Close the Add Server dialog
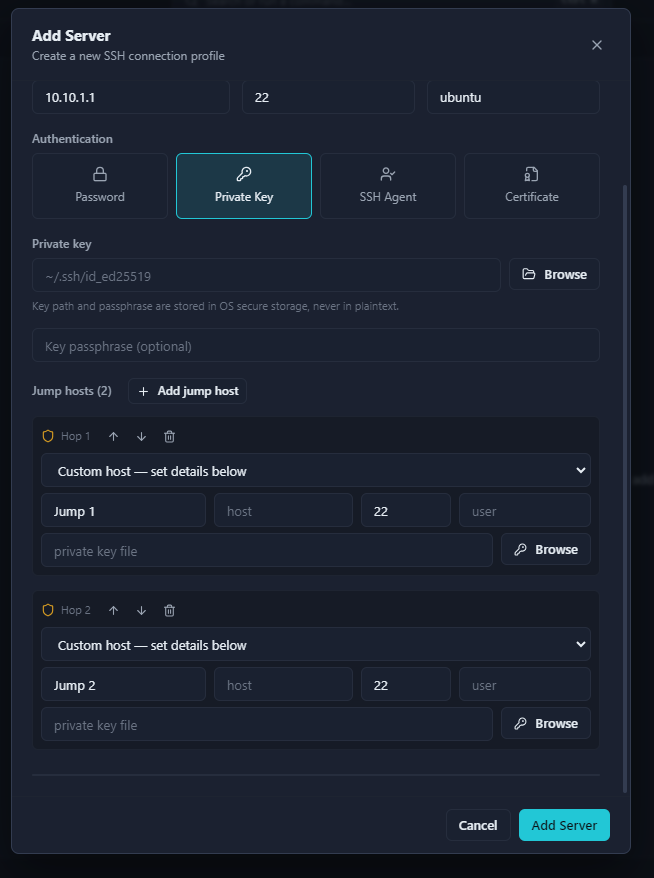The width and height of the screenshot is (654, 878). (597, 45)
